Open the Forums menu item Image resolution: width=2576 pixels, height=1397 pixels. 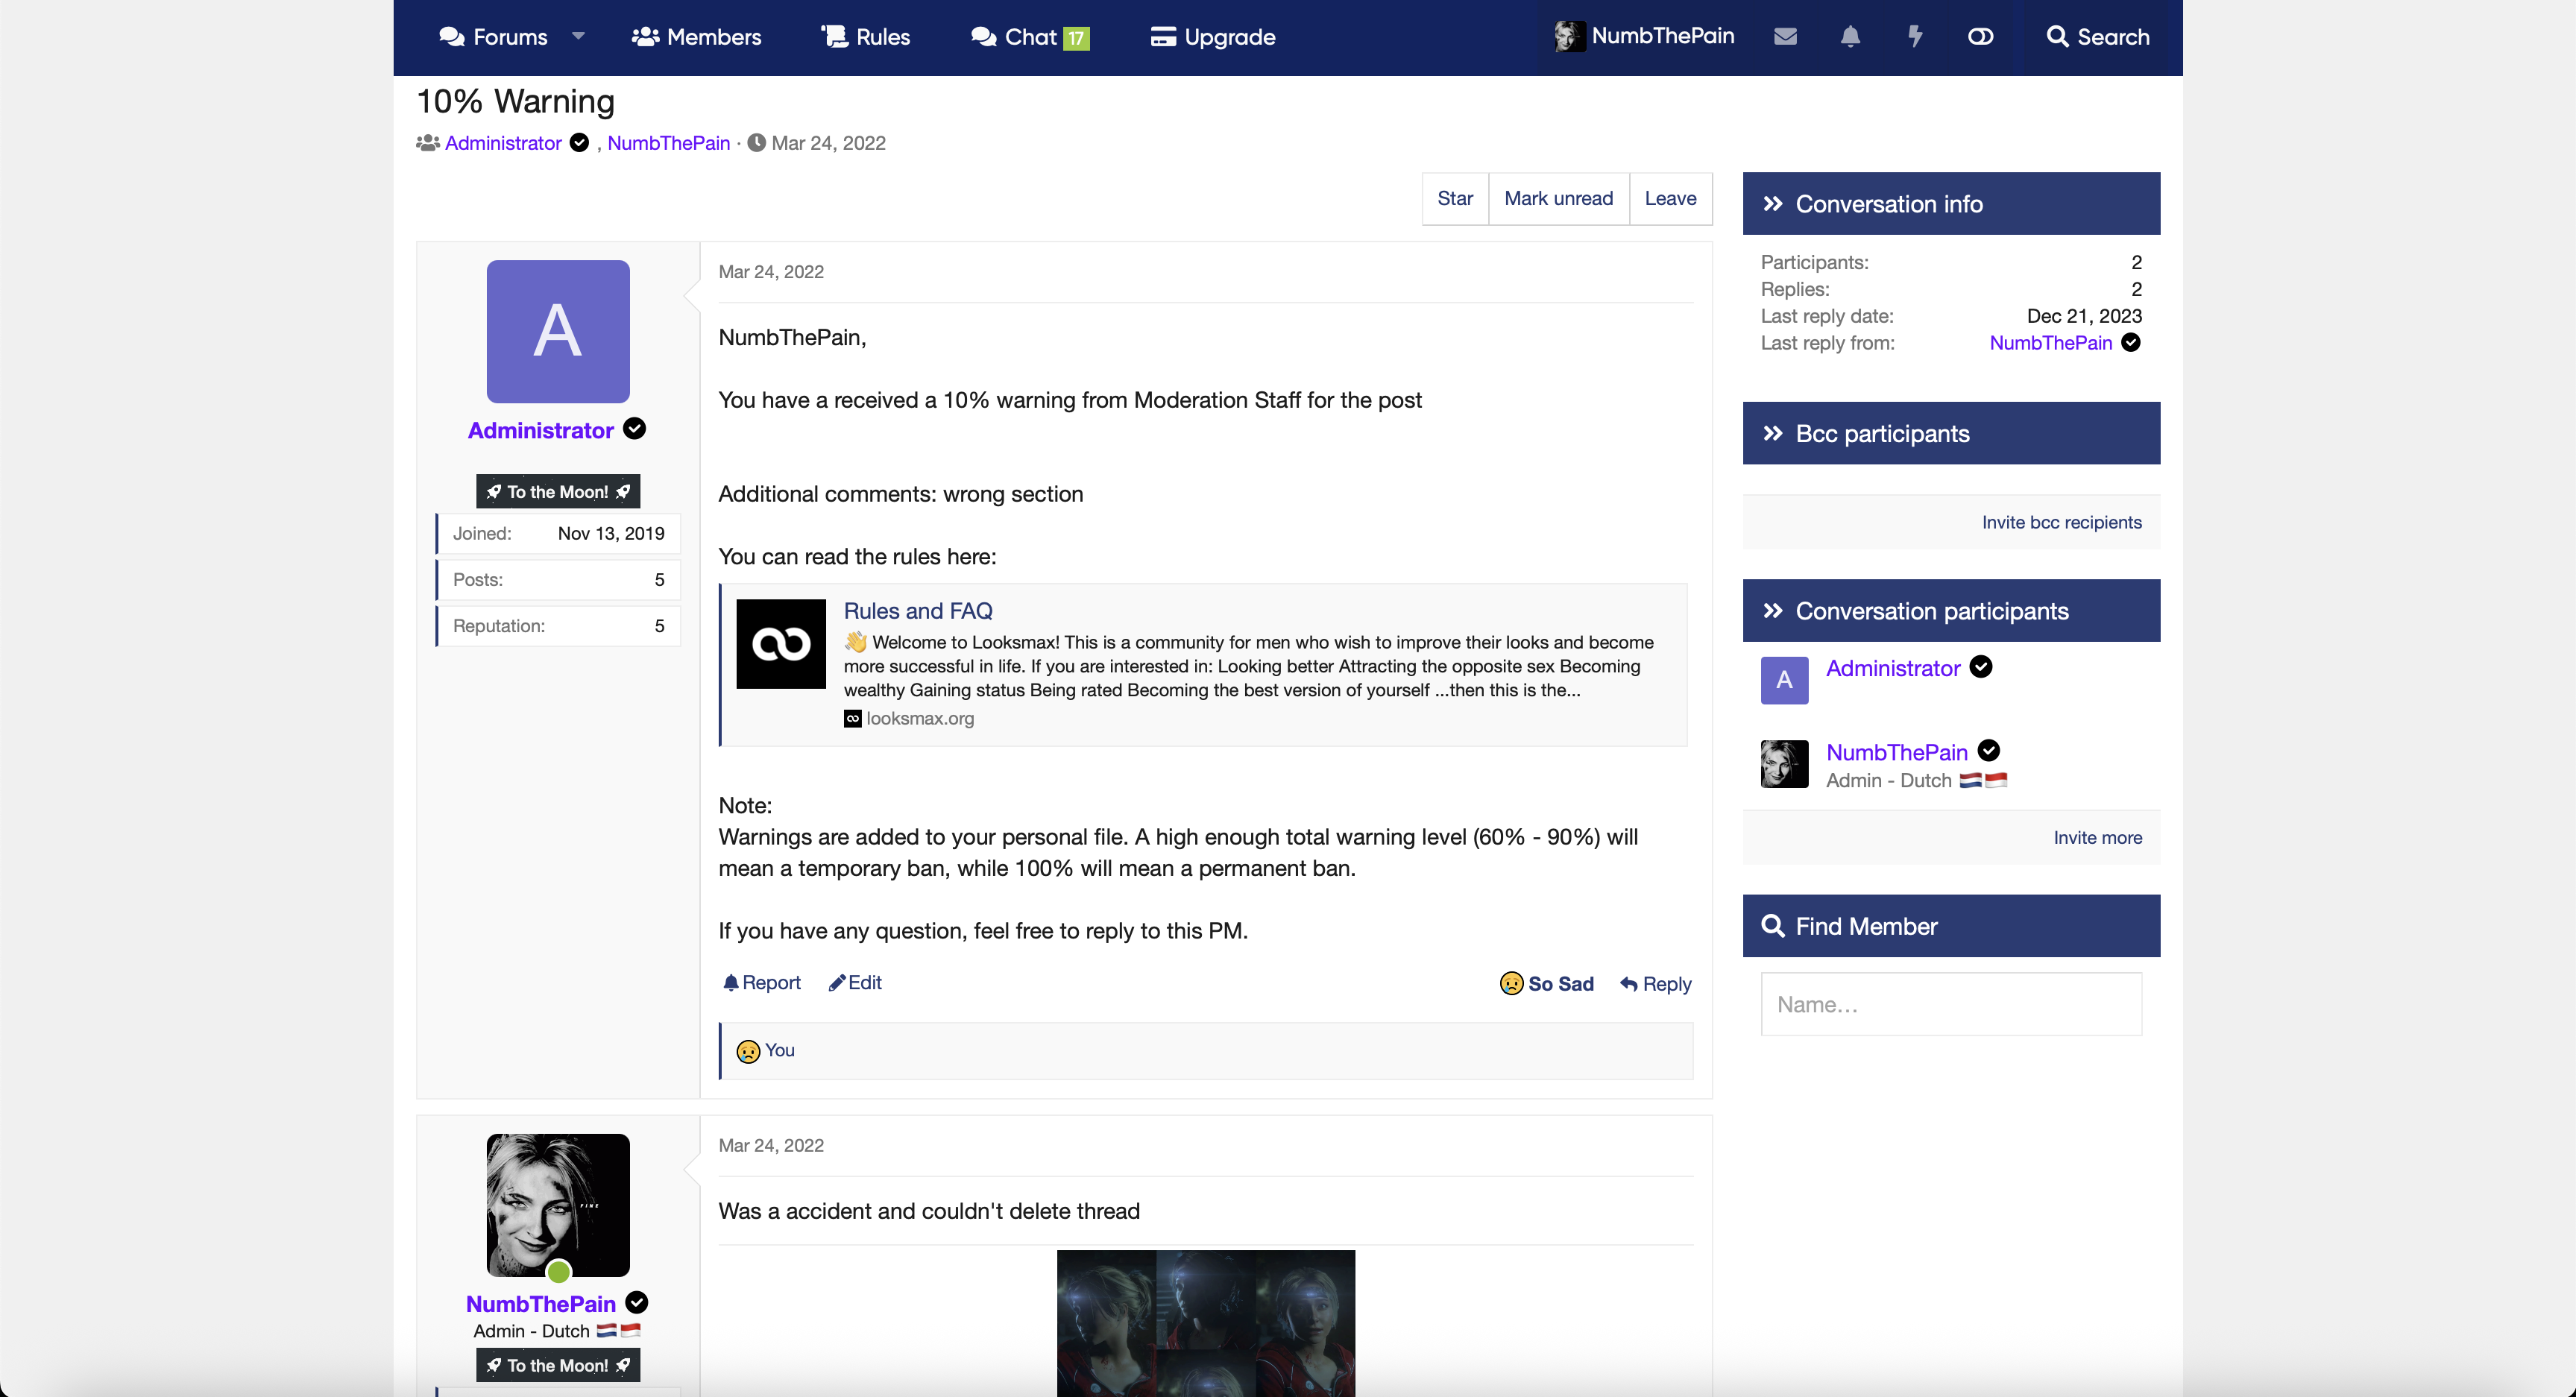(493, 37)
